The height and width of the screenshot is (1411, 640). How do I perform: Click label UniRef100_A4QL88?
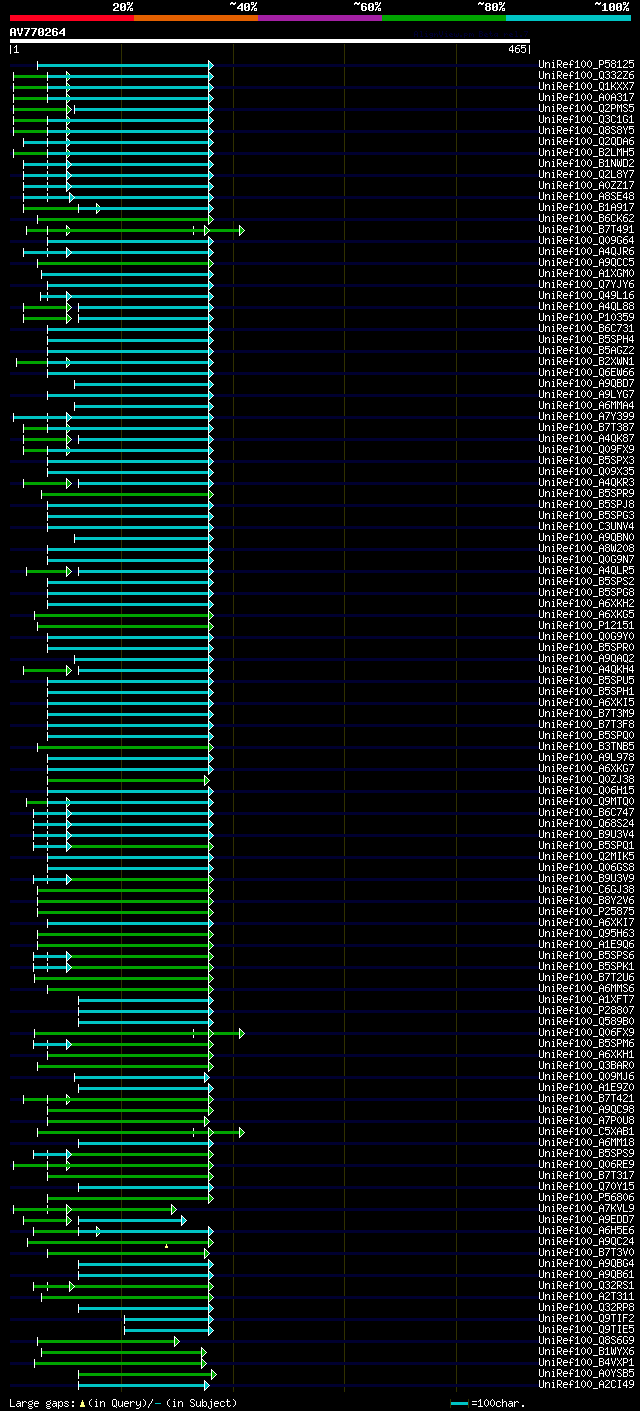[586, 307]
